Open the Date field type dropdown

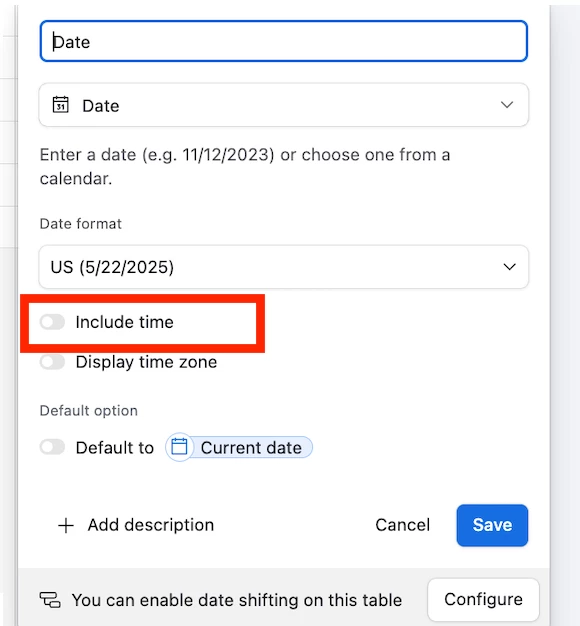pyautogui.click(x=284, y=105)
